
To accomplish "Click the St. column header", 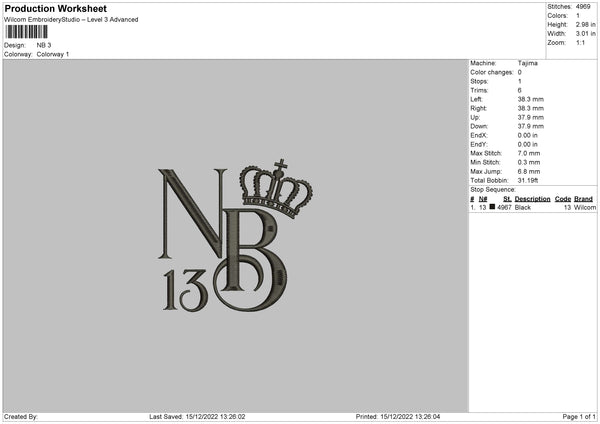I will click(x=507, y=199).
